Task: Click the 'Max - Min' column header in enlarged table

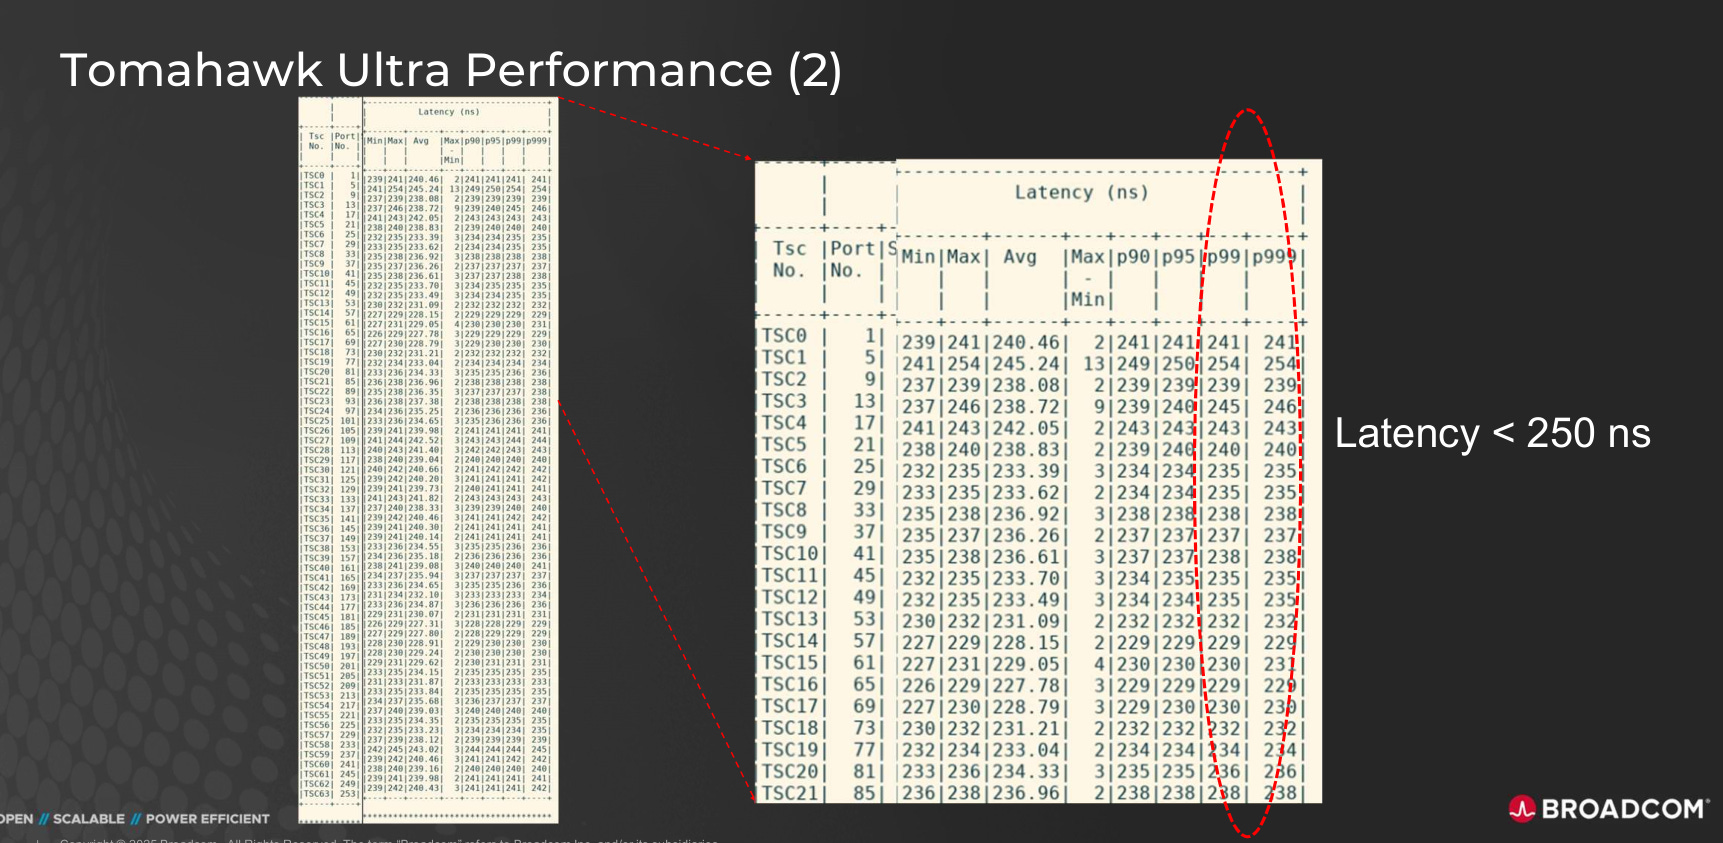Action: click(x=1087, y=278)
